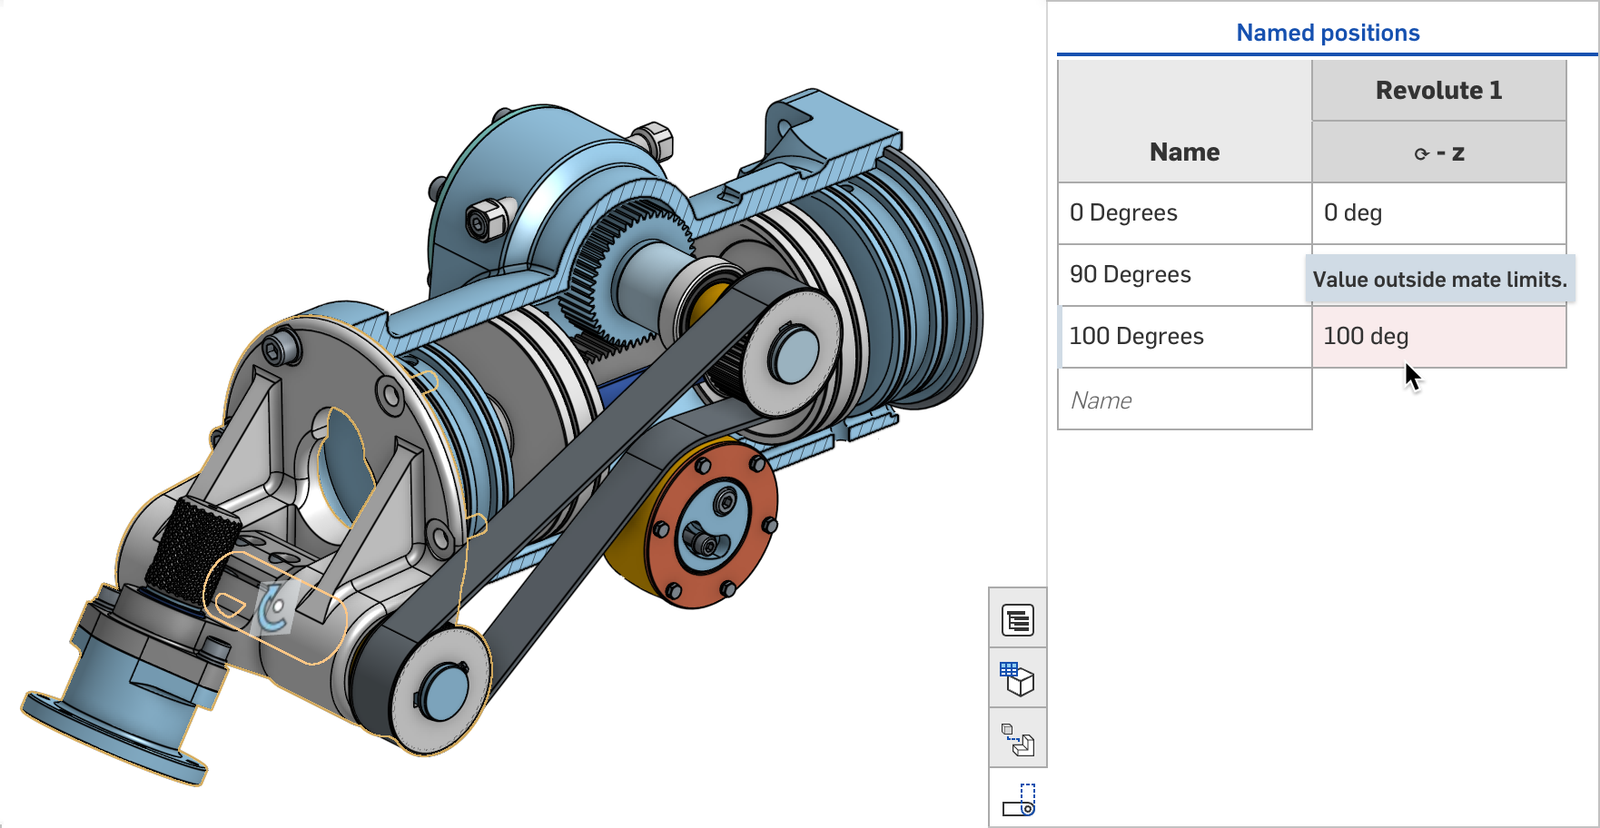
Task: Click the revolute mate icon on model
Action: 273,609
